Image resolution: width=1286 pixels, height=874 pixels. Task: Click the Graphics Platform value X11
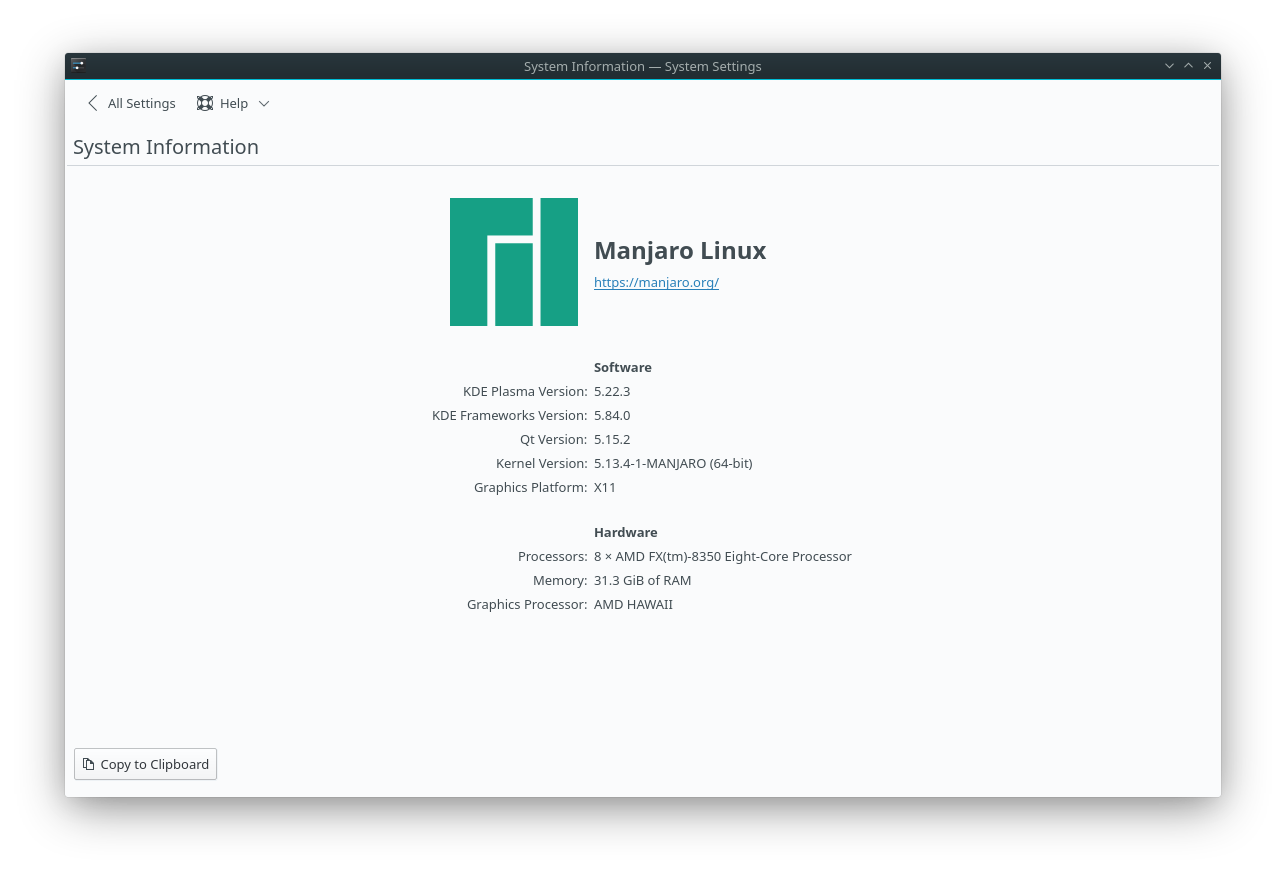[605, 487]
